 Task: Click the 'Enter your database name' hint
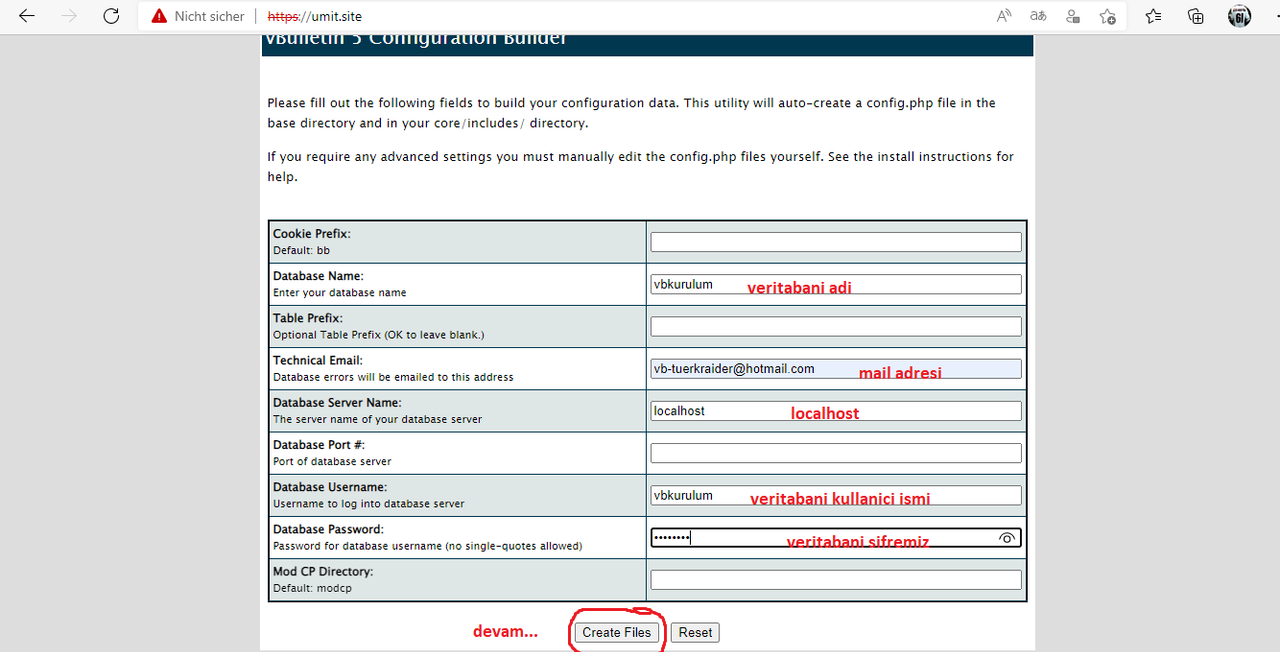pos(339,293)
